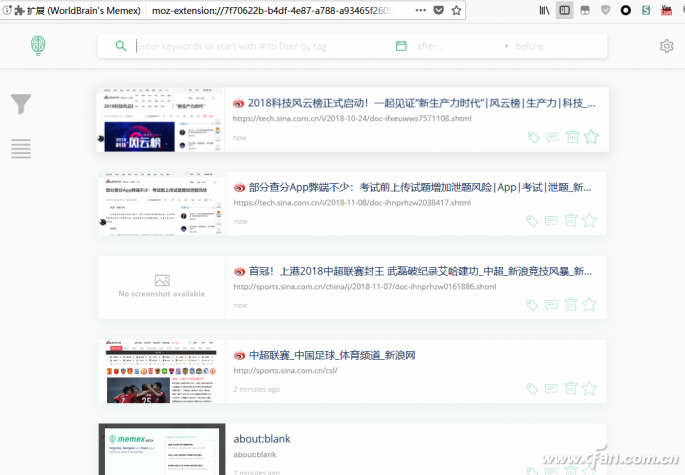Focus the keyword search input field

tap(260, 46)
